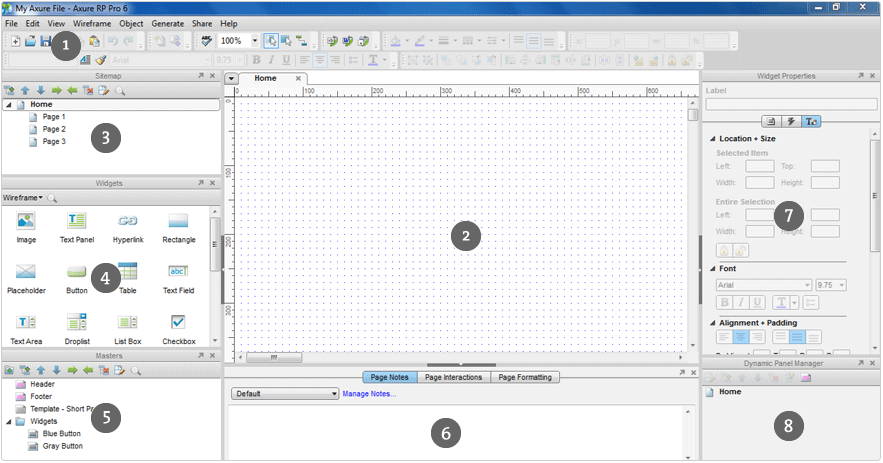Image resolution: width=883 pixels, height=463 pixels.
Task: Collapse the Location + Size section
Action: [x=712, y=139]
